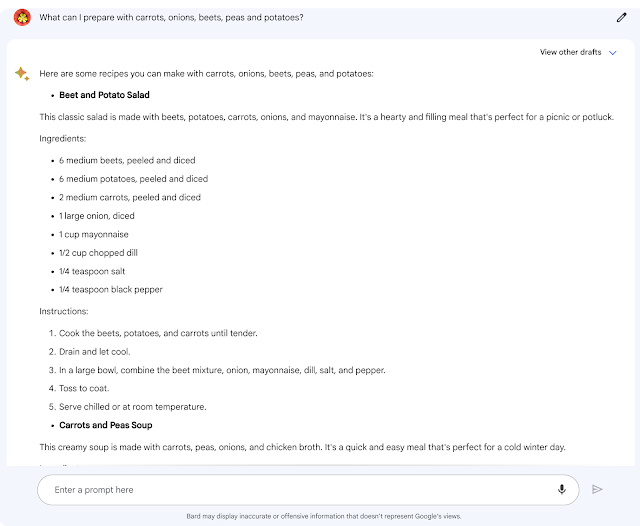Click the Bard sparkle logo icon
Image resolution: width=640 pixels, height=526 pixels.
click(21, 74)
